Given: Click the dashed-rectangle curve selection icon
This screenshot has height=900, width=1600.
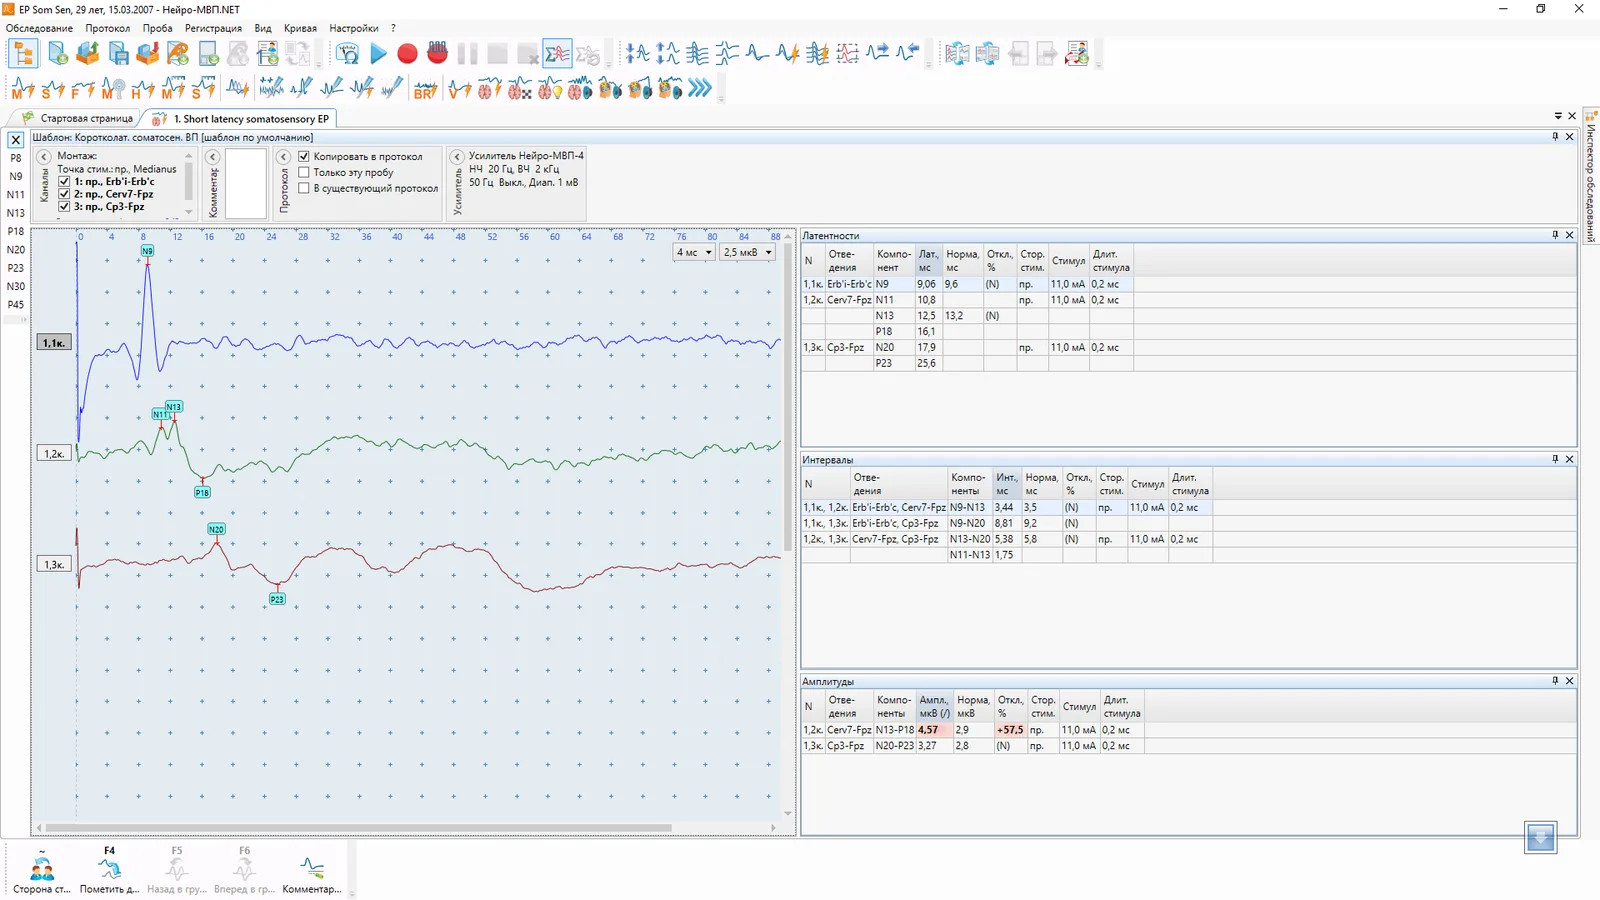Looking at the screenshot, I should pos(848,54).
